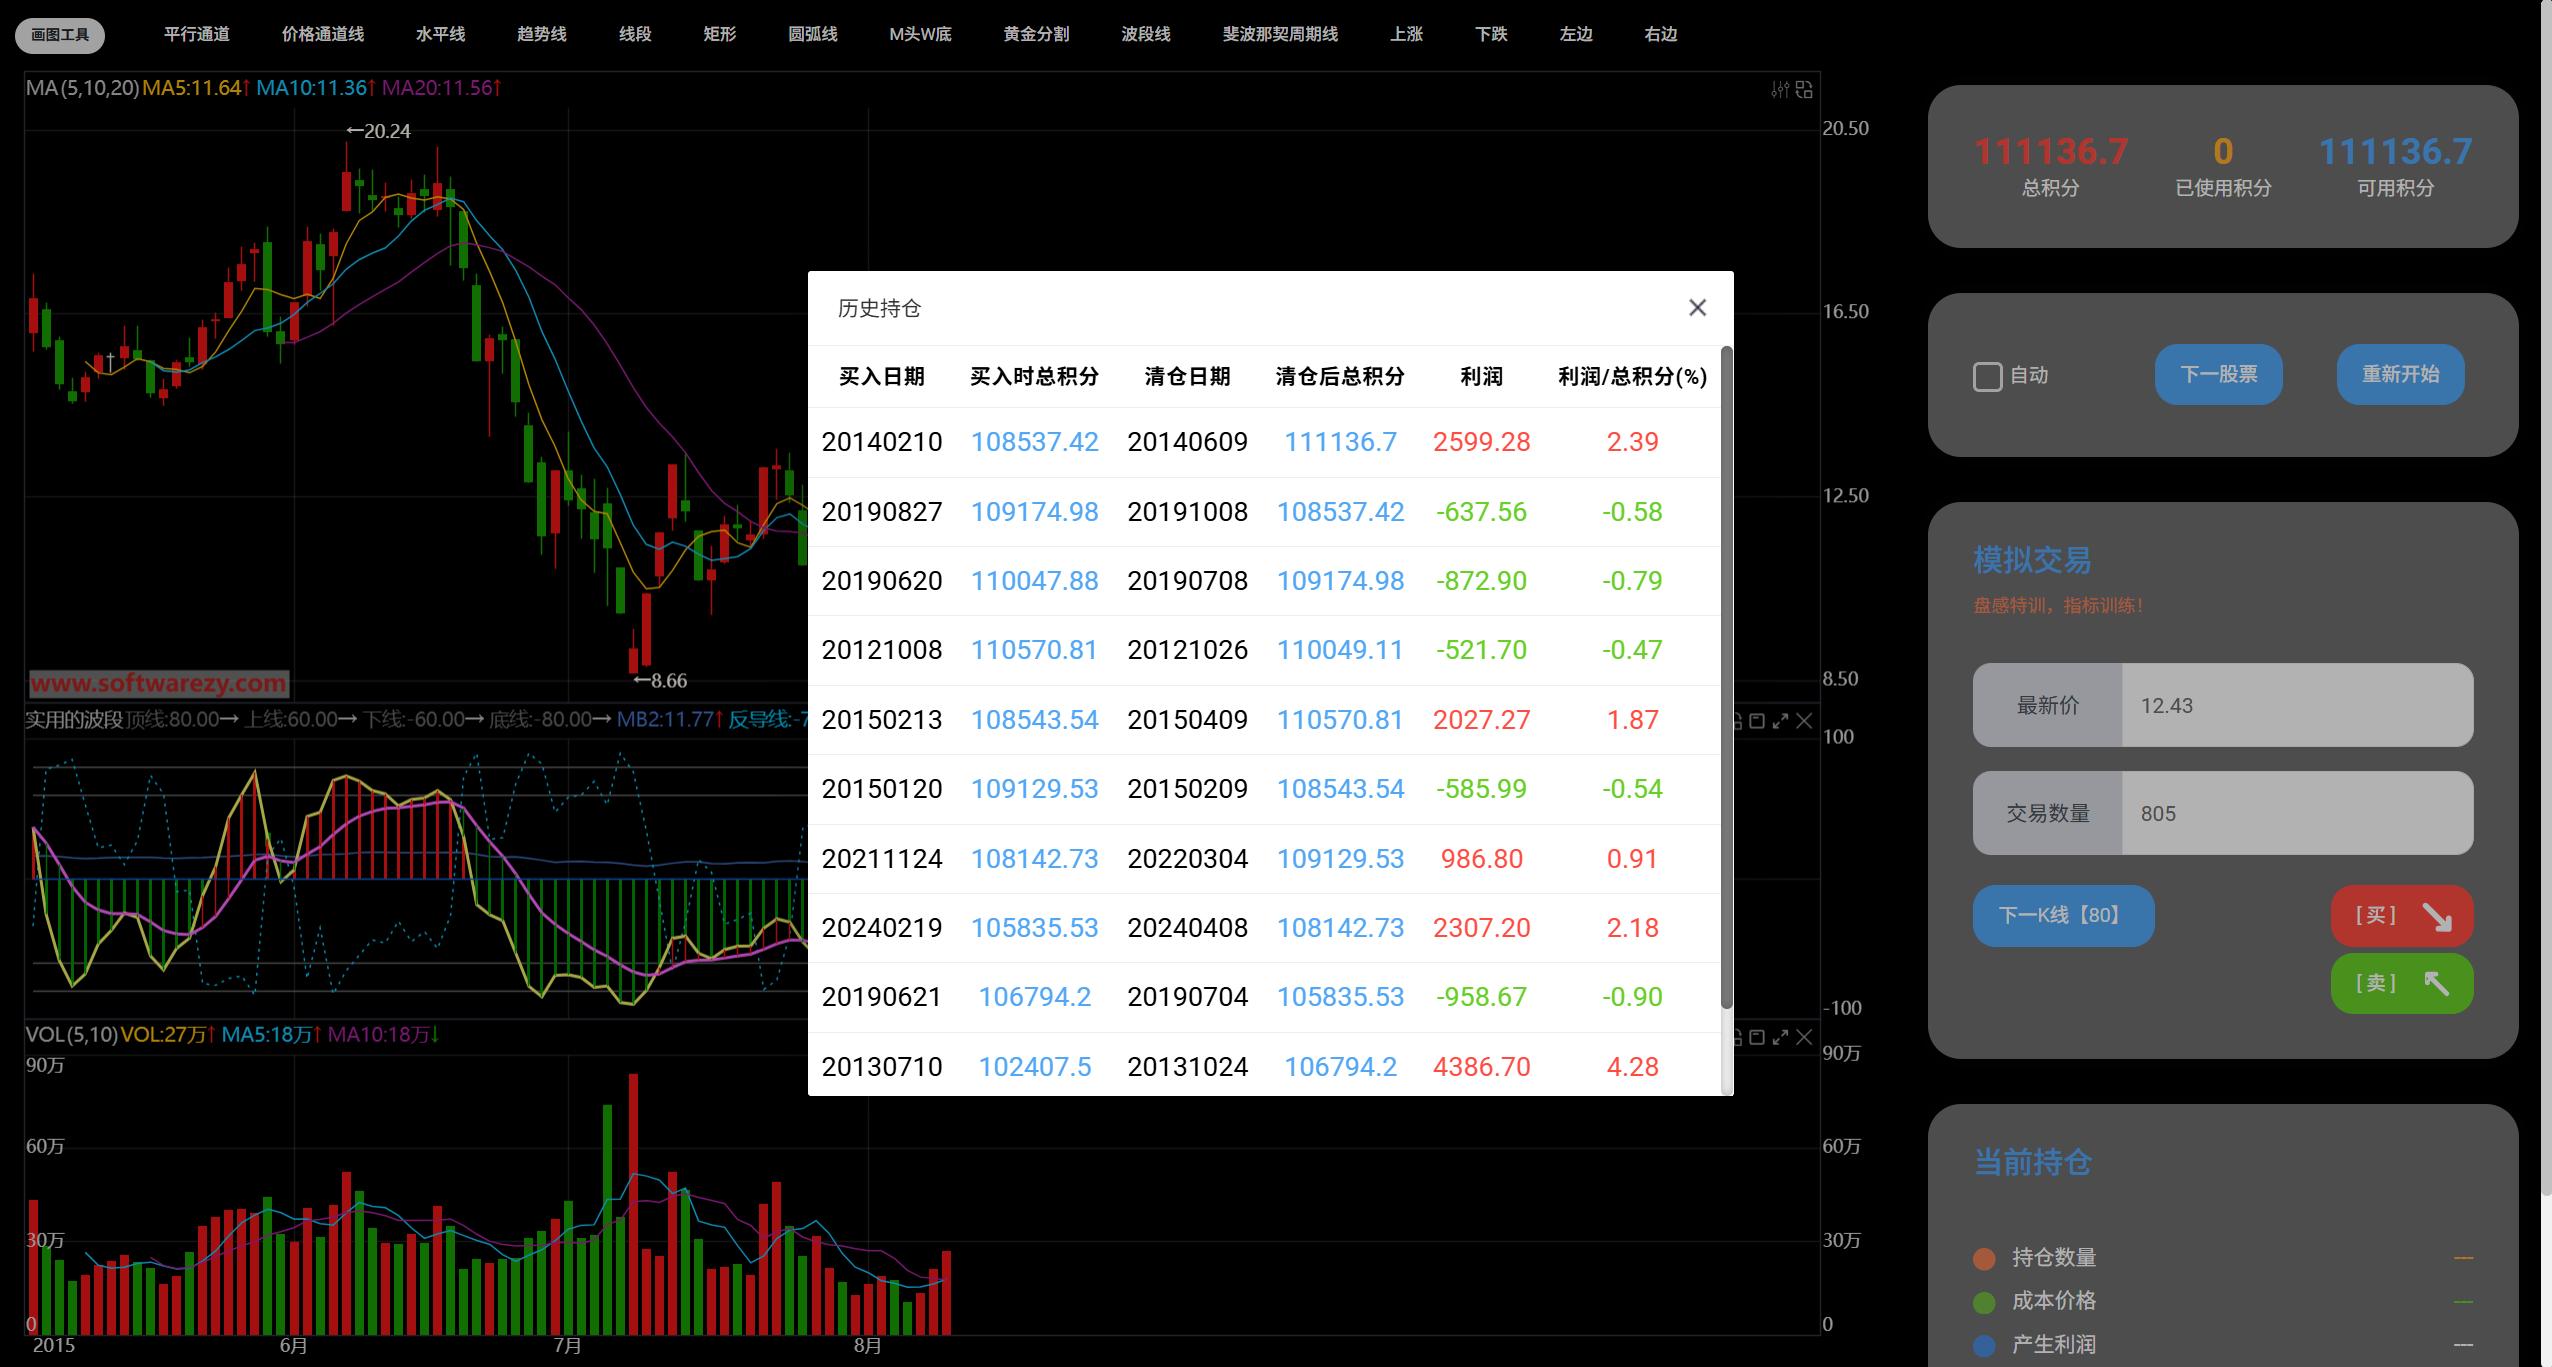The image size is (2552, 1367).
Task: Open the main chart indicator settings sliders icon
Action: [1780, 90]
